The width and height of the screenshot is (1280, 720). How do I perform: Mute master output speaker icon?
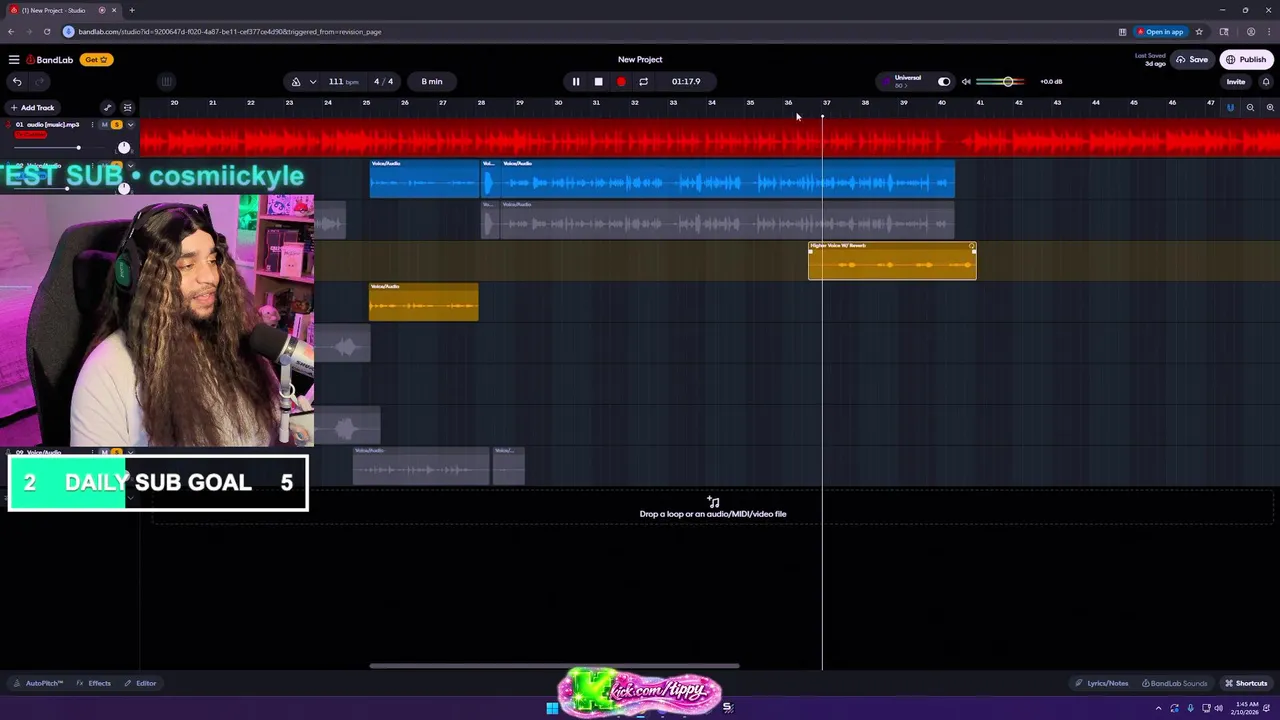[966, 82]
